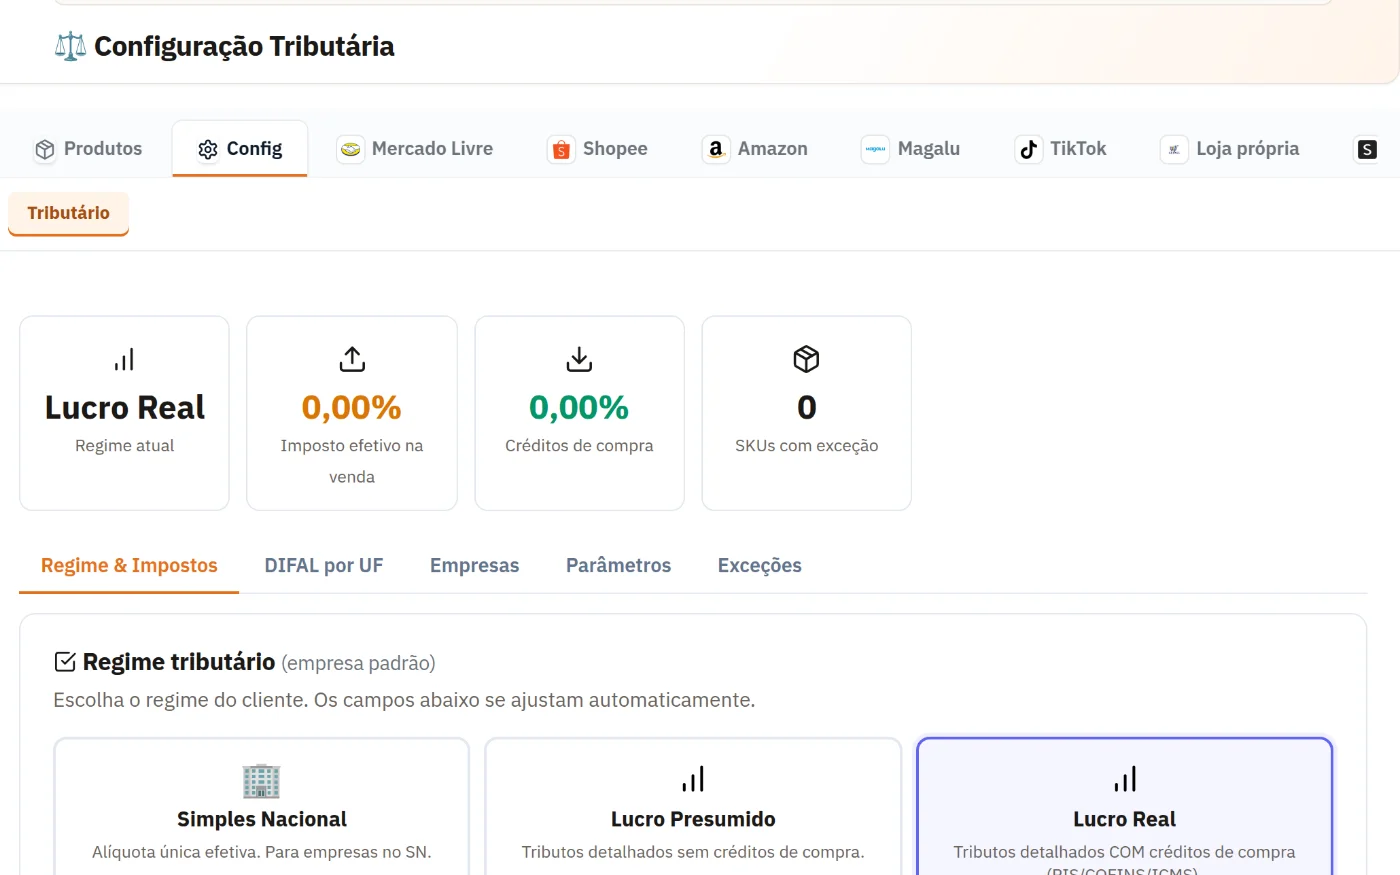This screenshot has height=875, width=1400.
Task: Click 'Alíquota única efetiva' description text
Action: [262, 852]
